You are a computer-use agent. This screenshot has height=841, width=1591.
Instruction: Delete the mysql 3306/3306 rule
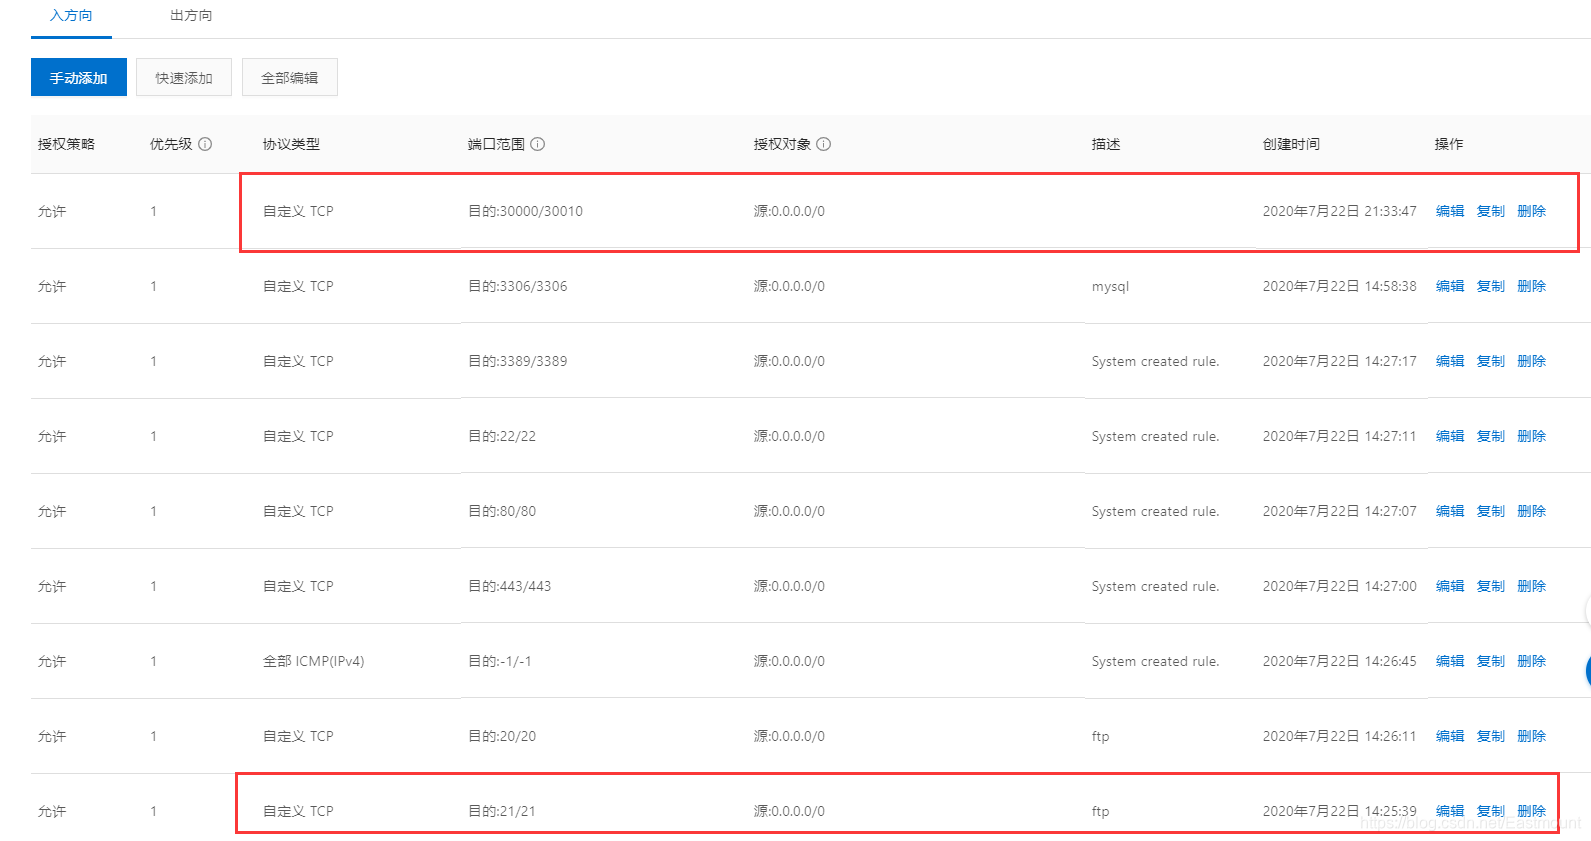coord(1532,286)
